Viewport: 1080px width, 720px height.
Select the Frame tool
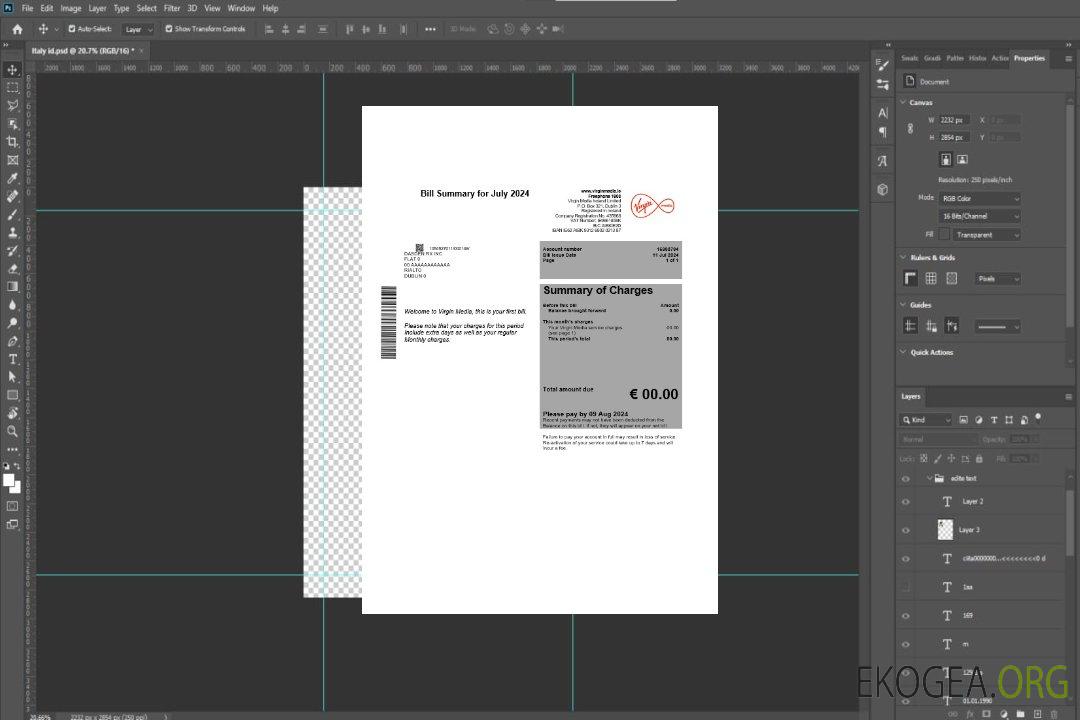pyautogui.click(x=12, y=160)
